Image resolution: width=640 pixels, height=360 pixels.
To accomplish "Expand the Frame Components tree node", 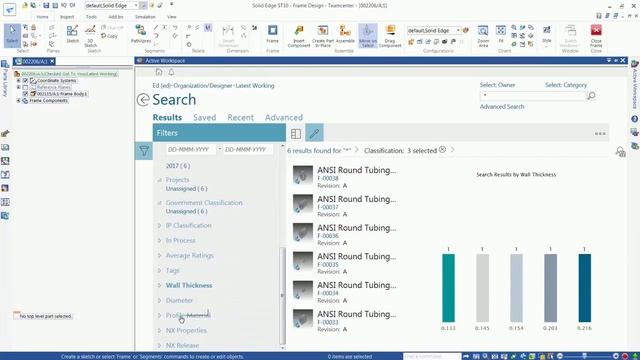I will click(18, 100).
